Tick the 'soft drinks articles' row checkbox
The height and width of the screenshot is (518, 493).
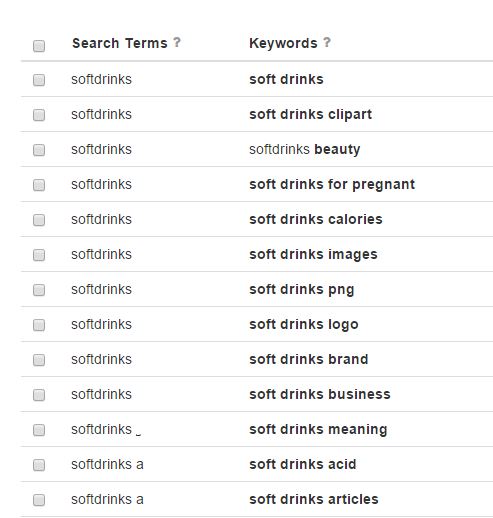tap(39, 500)
